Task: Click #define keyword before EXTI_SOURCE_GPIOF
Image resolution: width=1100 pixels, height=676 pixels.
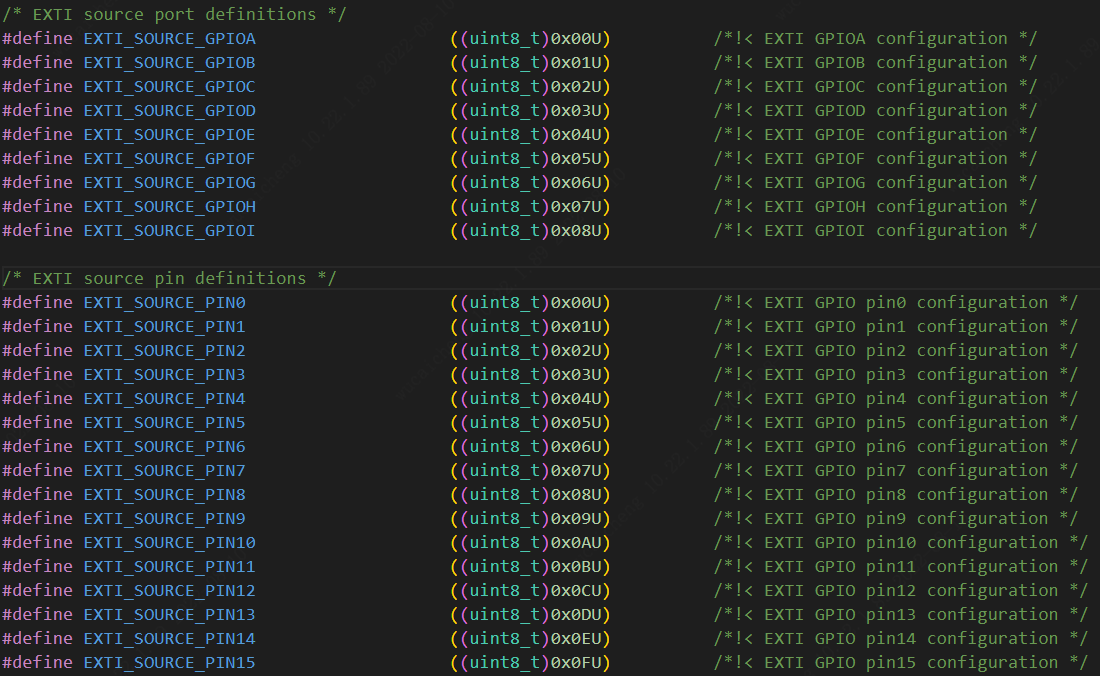Action: click(37, 158)
